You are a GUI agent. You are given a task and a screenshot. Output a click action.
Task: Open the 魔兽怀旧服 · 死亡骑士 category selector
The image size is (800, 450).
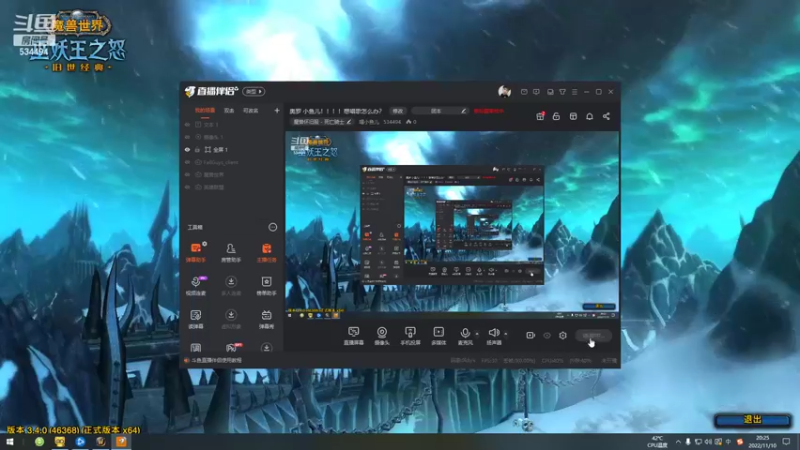pos(321,122)
